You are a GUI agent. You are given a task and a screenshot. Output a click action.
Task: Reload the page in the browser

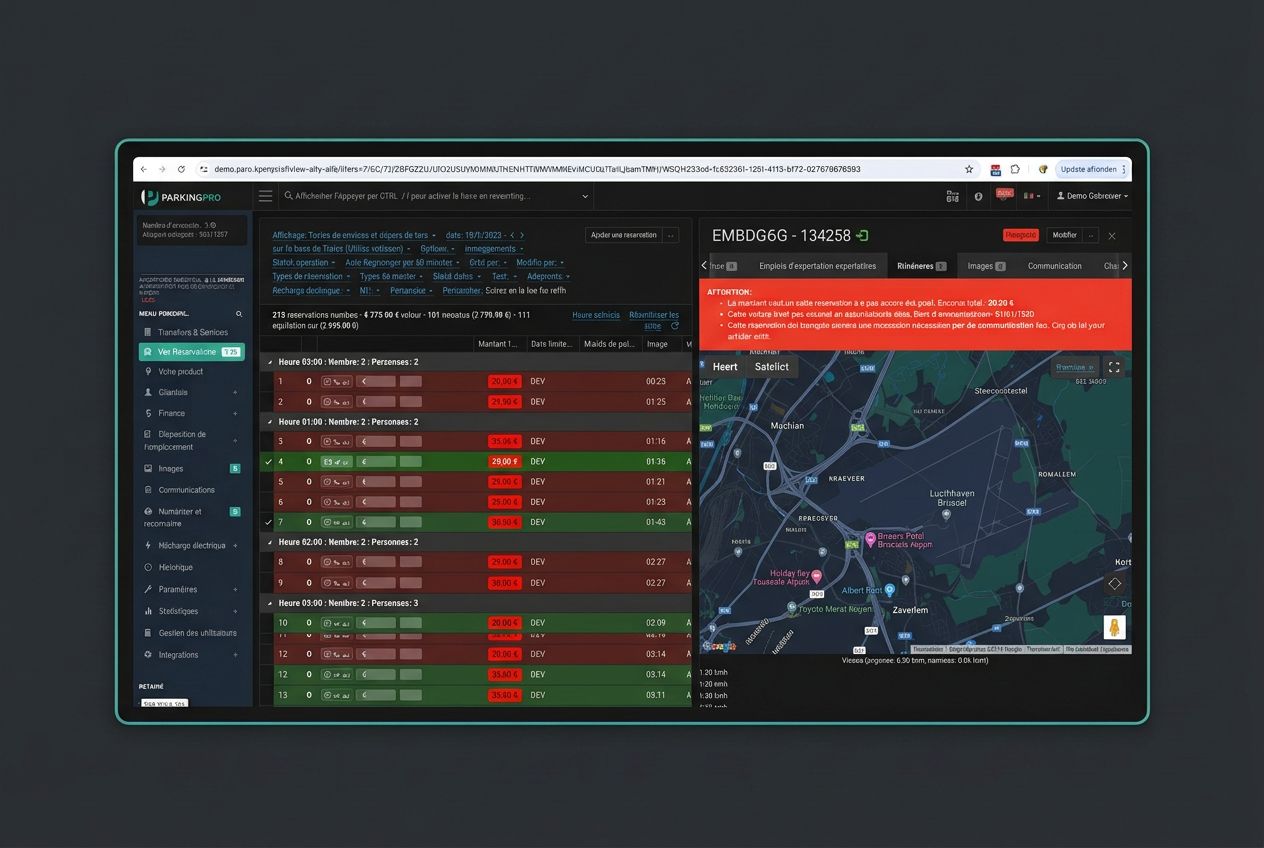click(x=181, y=169)
